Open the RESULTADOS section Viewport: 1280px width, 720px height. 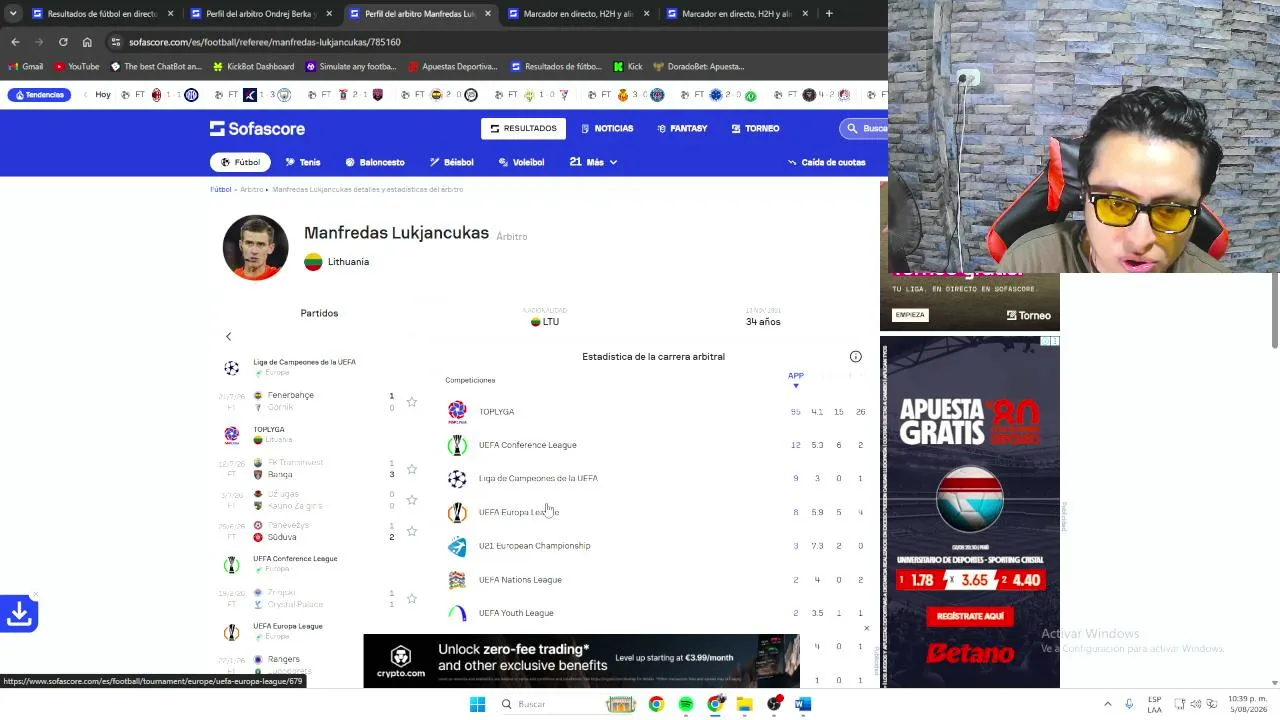pyautogui.click(x=523, y=129)
